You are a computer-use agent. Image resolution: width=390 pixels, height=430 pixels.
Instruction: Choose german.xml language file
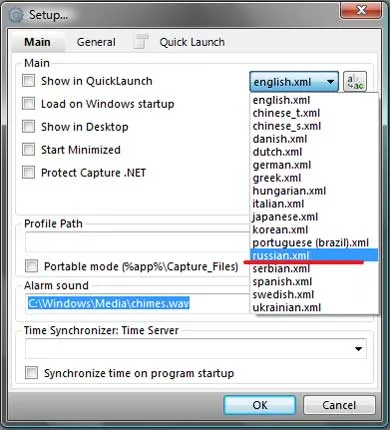coord(314,165)
